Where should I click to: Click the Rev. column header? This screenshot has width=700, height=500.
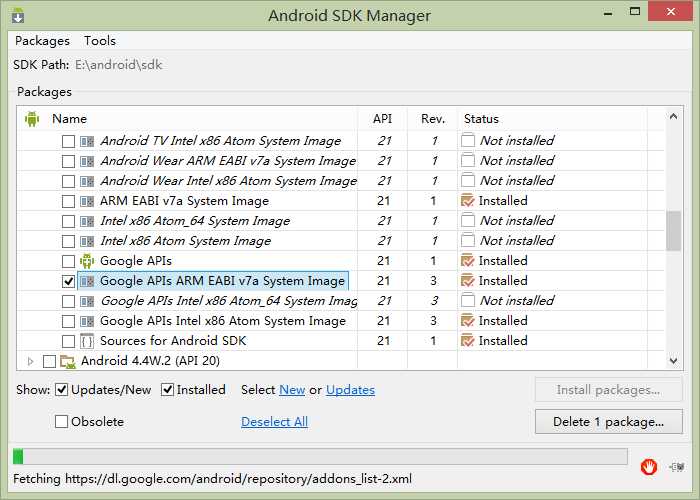coord(433,119)
